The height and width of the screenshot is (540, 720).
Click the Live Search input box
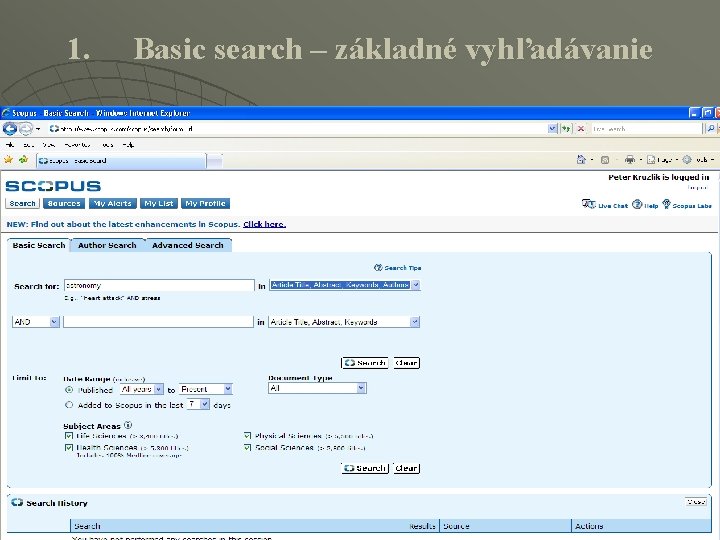tap(647, 129)
